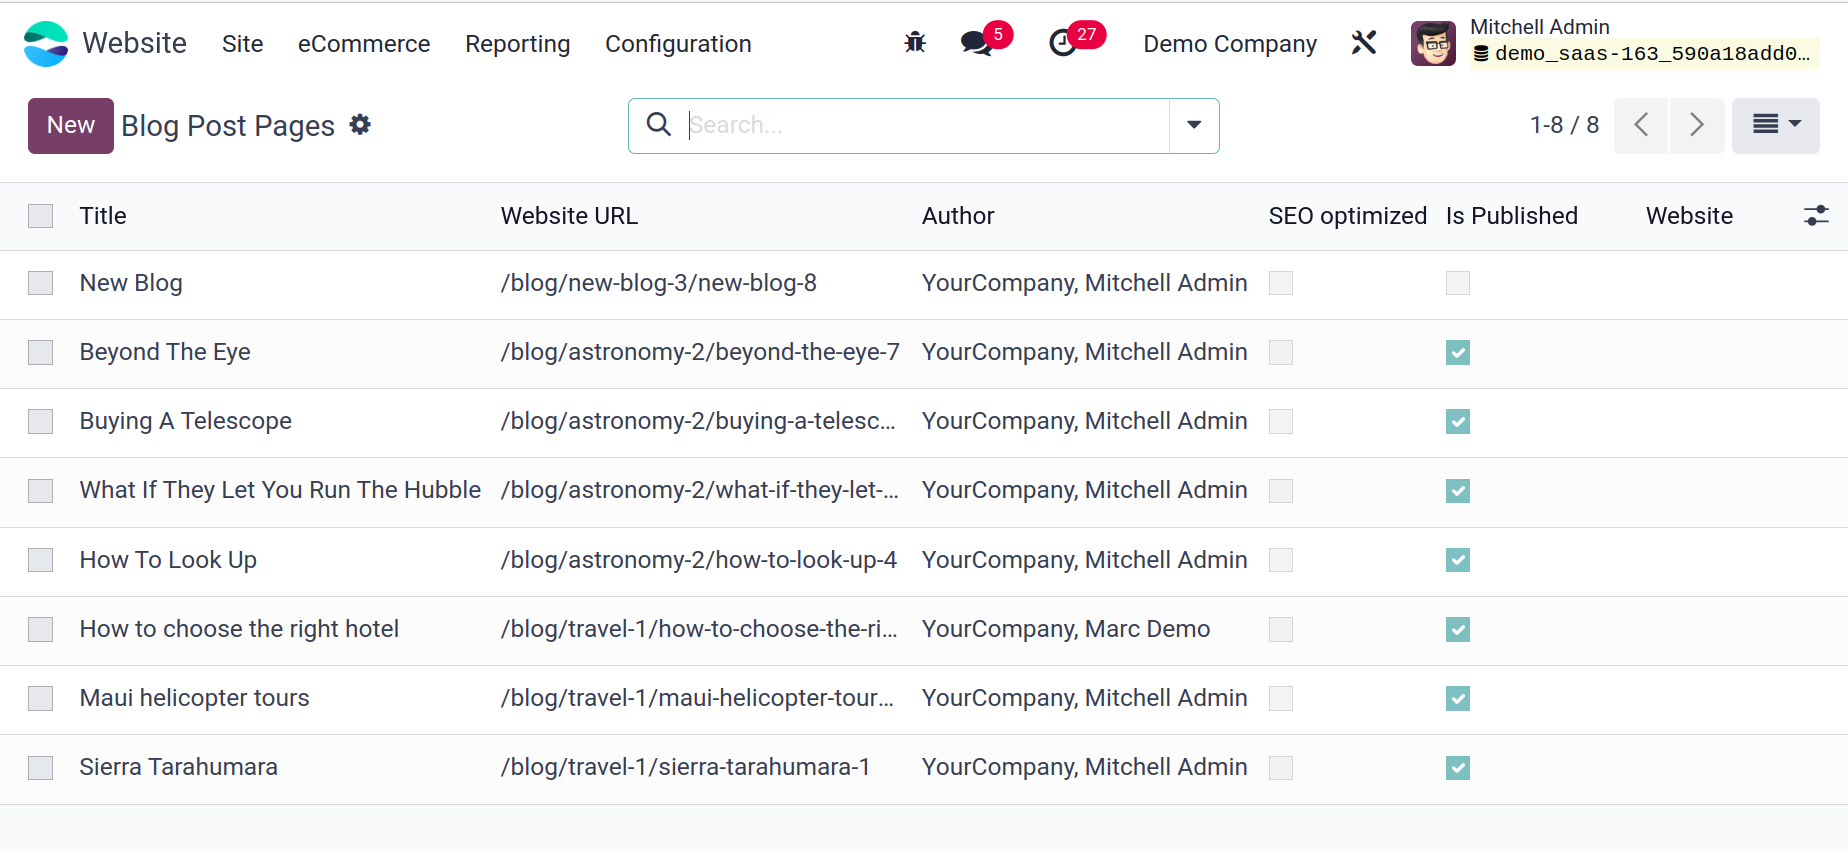
Task: Open the What If They Let You Run The Hubble post
Action: (x=280, y=490)
